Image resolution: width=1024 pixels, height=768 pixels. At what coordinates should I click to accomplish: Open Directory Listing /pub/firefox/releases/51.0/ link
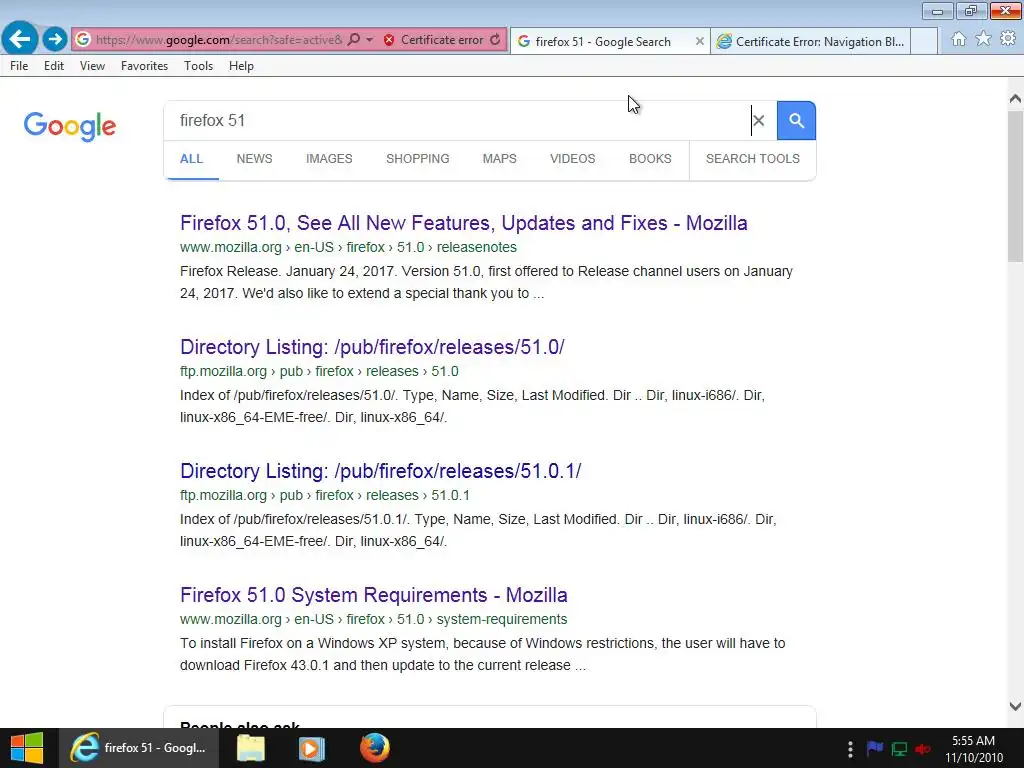click(372, 347)
